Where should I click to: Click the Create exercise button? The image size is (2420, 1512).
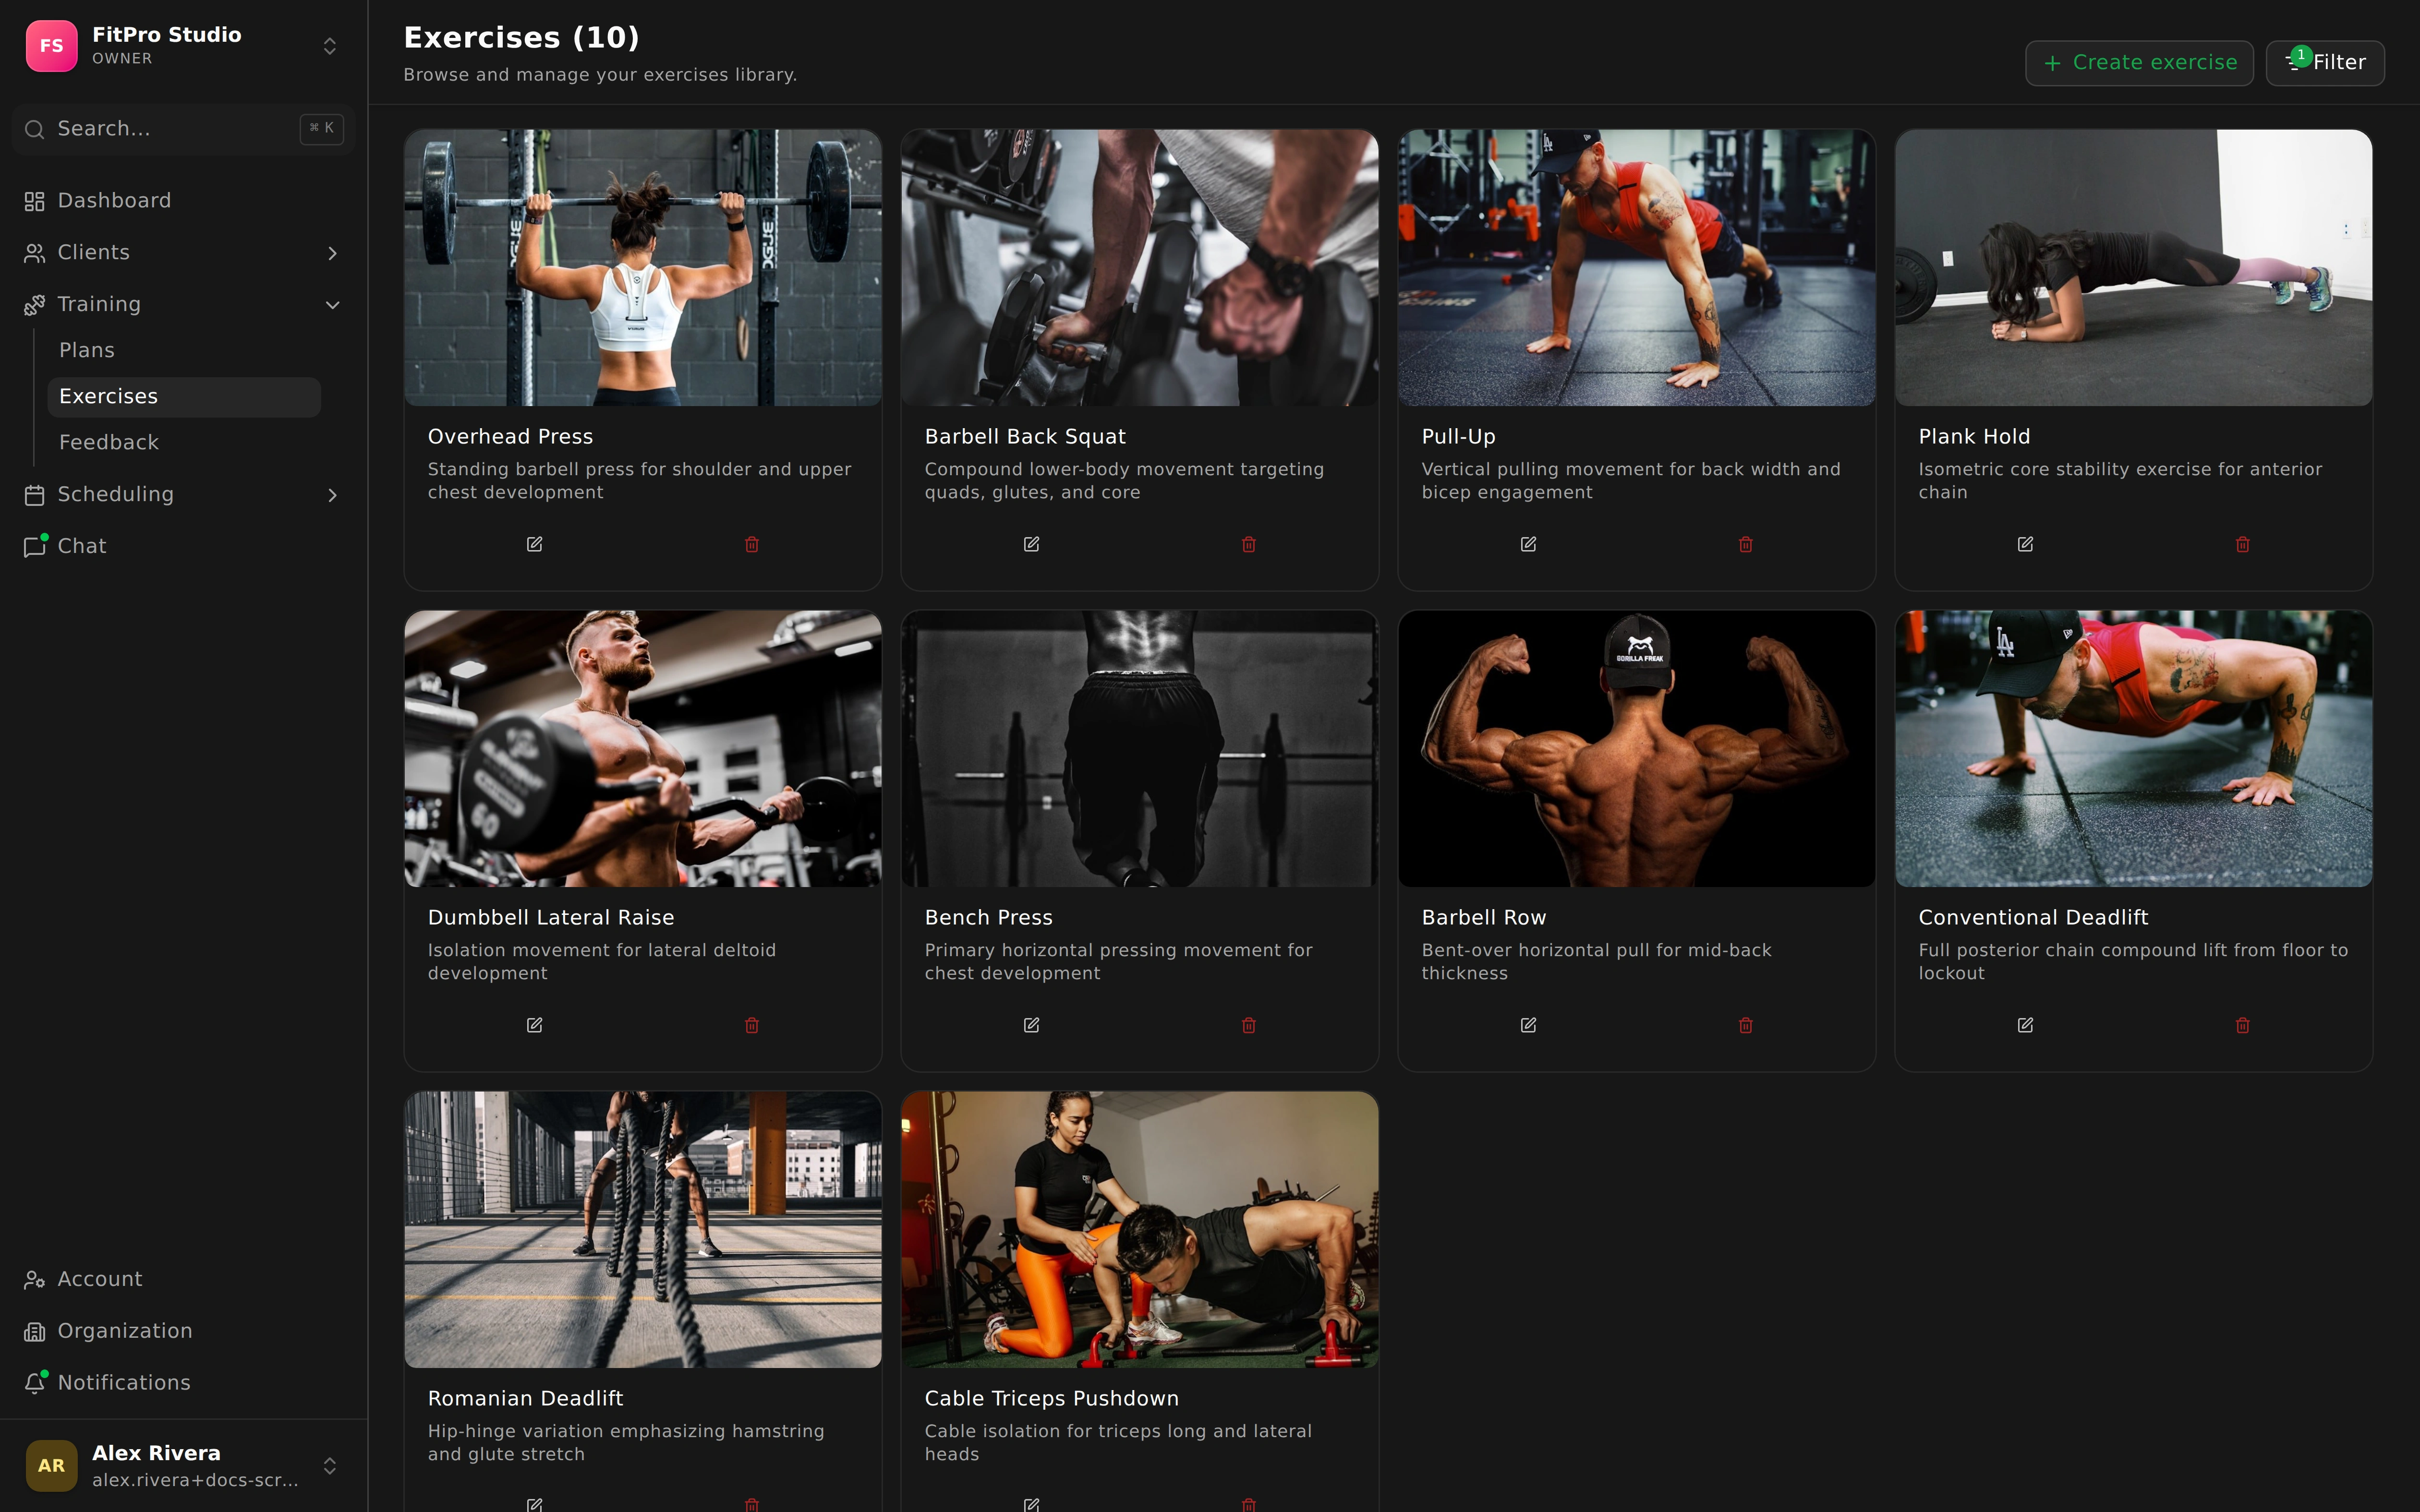point(2139,63)
